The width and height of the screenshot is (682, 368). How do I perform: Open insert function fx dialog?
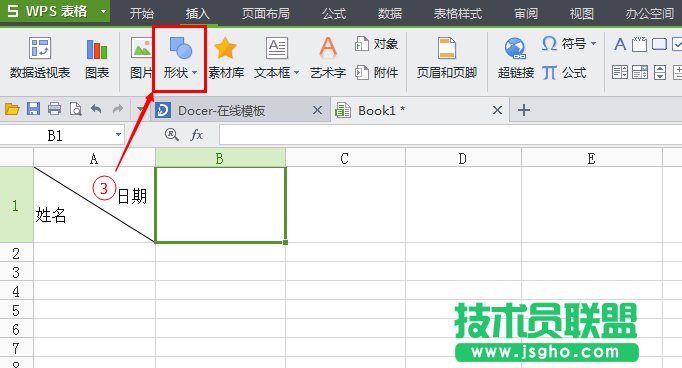(x=197, y=135)
